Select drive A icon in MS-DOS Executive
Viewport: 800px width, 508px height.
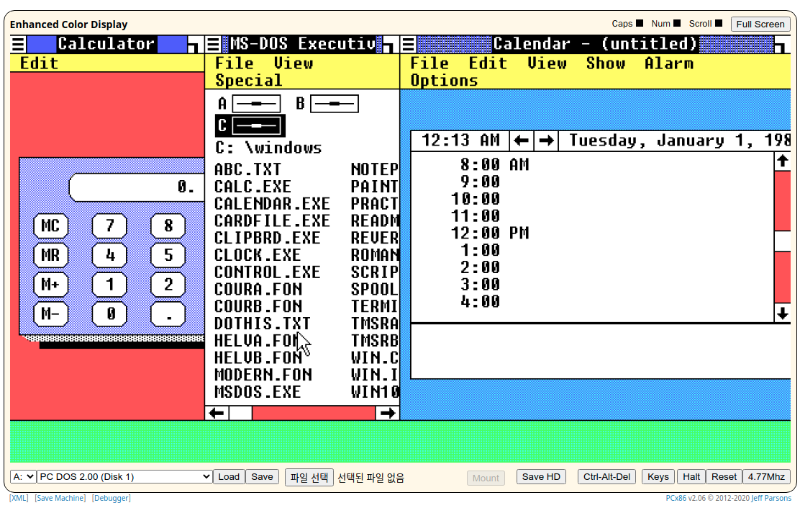[254, 103]
